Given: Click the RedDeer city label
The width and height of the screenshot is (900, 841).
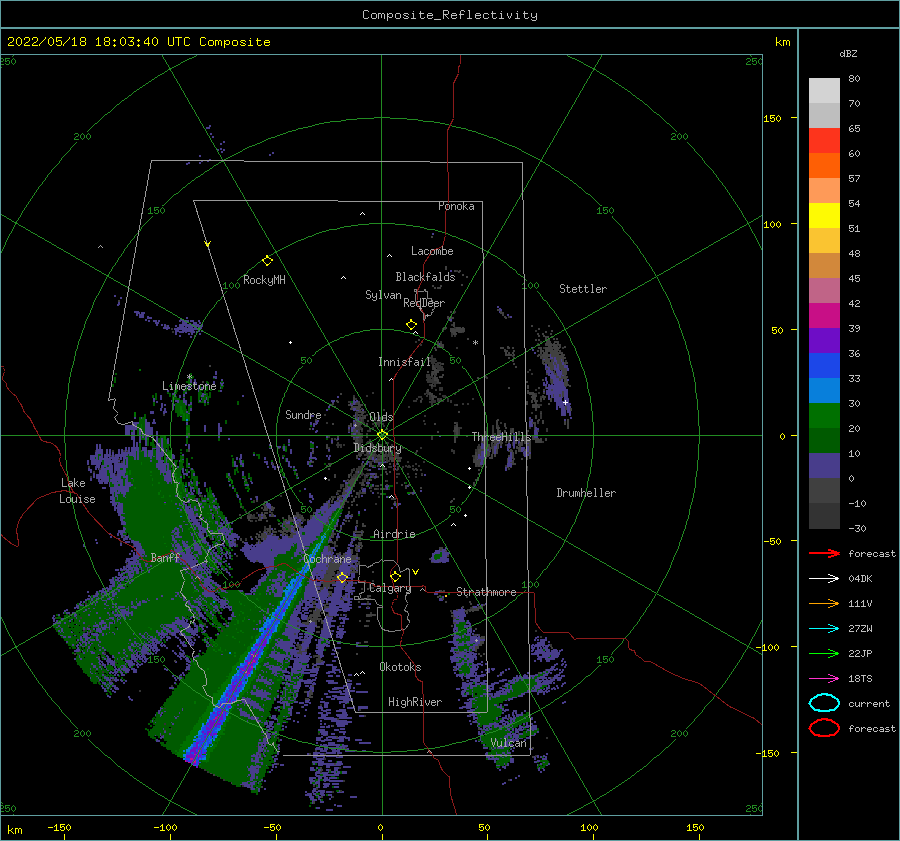Looking at the screenshot, I should (424, 303).
